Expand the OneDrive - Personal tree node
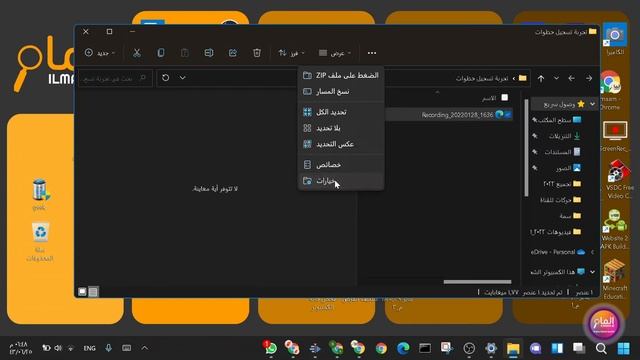Image resolution: width=640 pixels, height=360 pixels. (592, 252)
